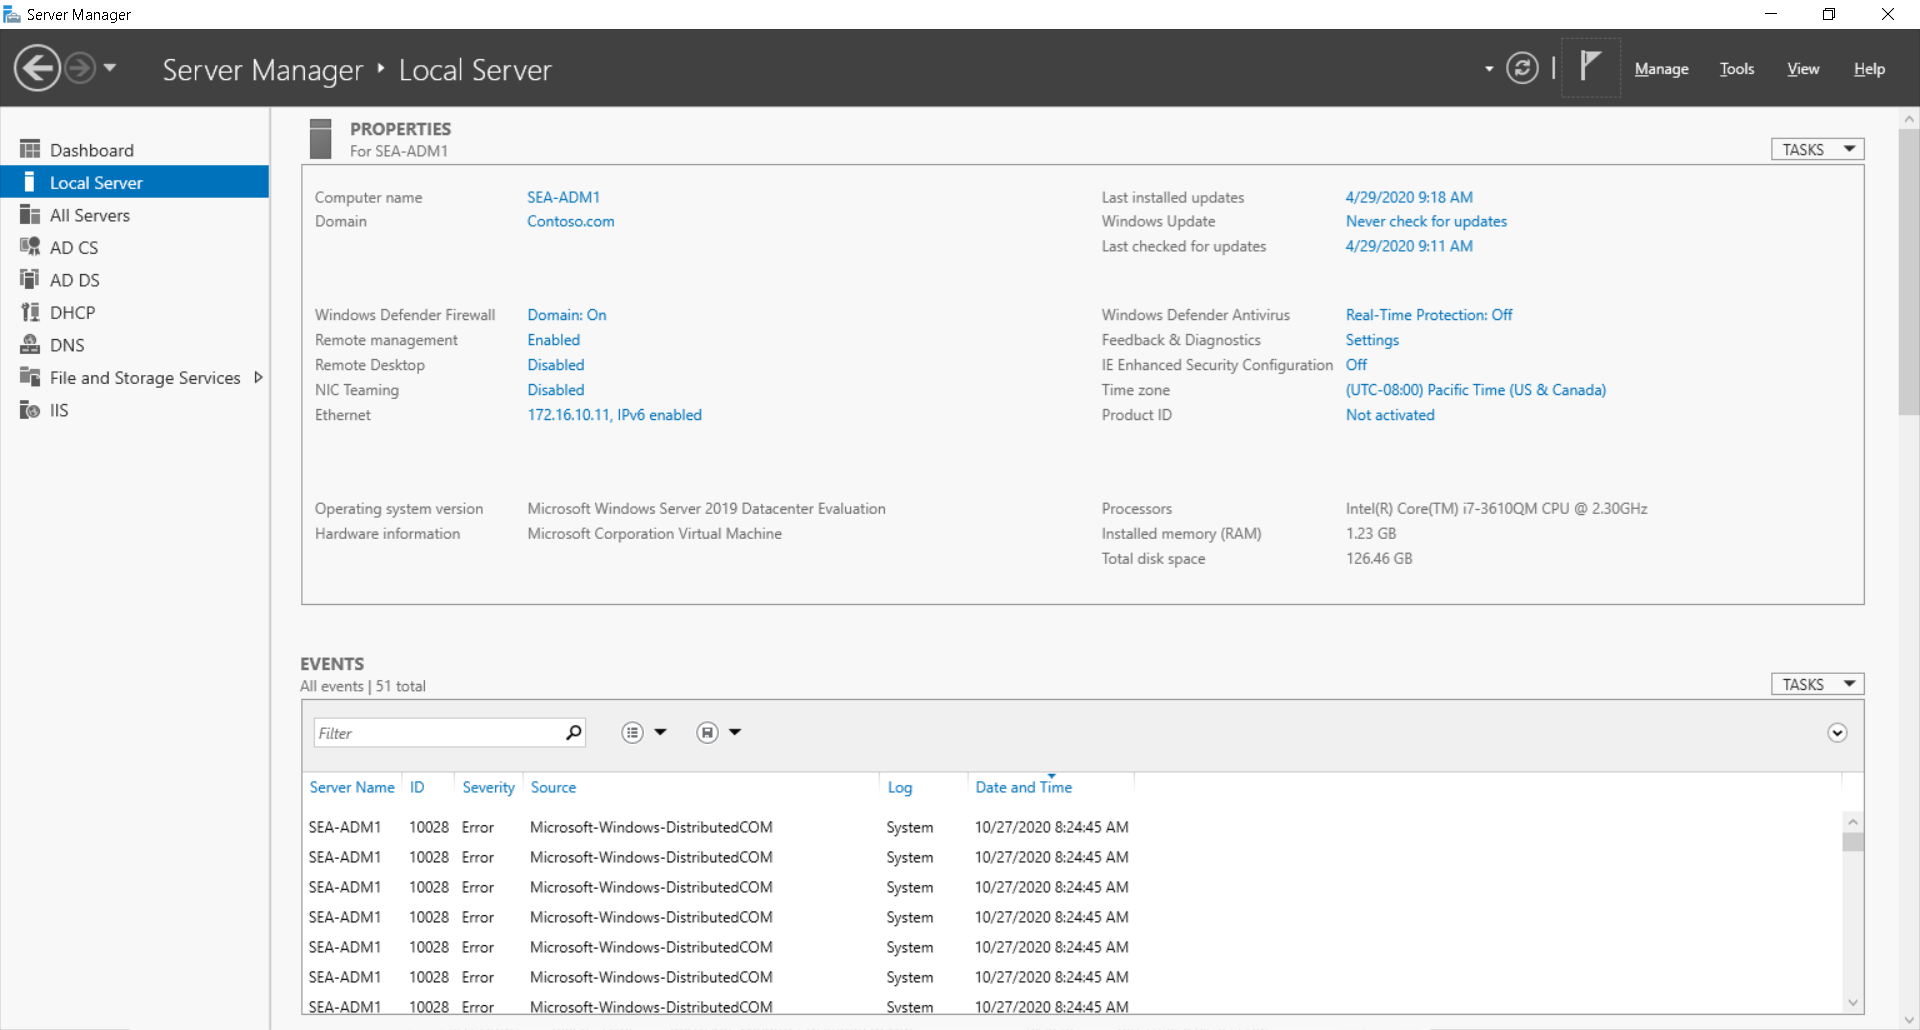Sort events by Severity column
This screenshot has width=1920, height=1030.
pos(488,788)
